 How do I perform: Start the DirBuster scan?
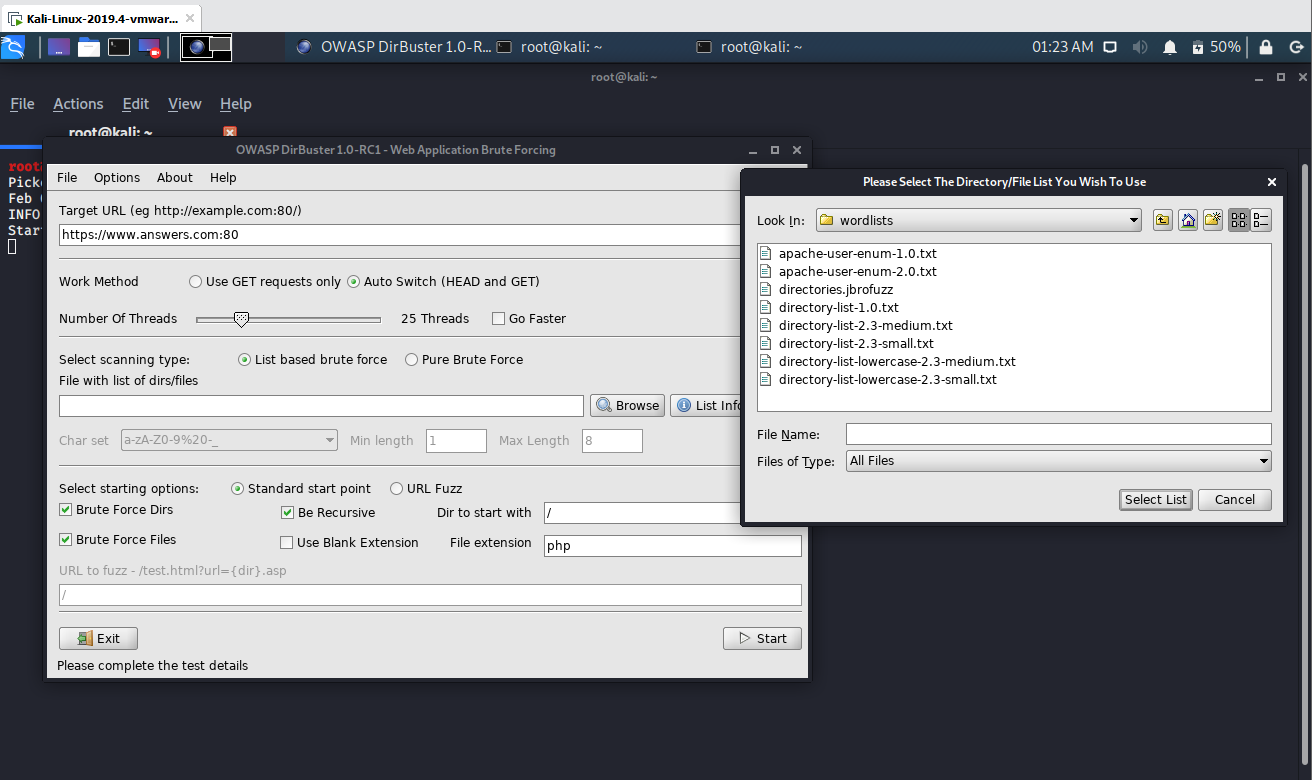tap(762, 639)
